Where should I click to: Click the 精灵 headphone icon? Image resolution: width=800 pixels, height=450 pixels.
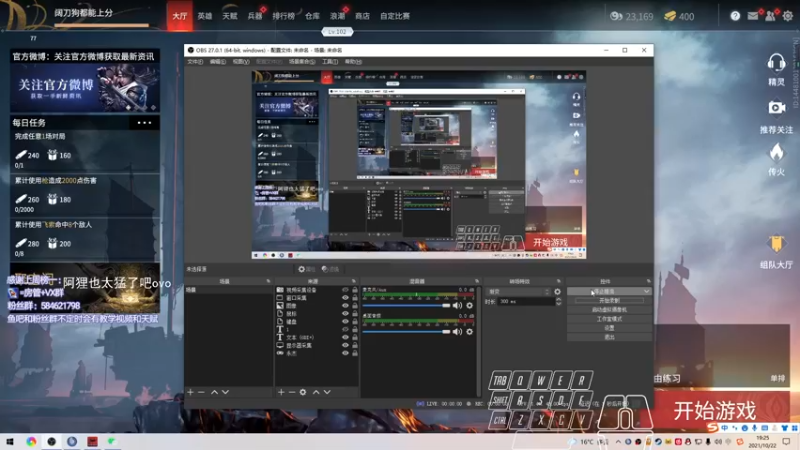pyautogui.click(x=776, y=64)
